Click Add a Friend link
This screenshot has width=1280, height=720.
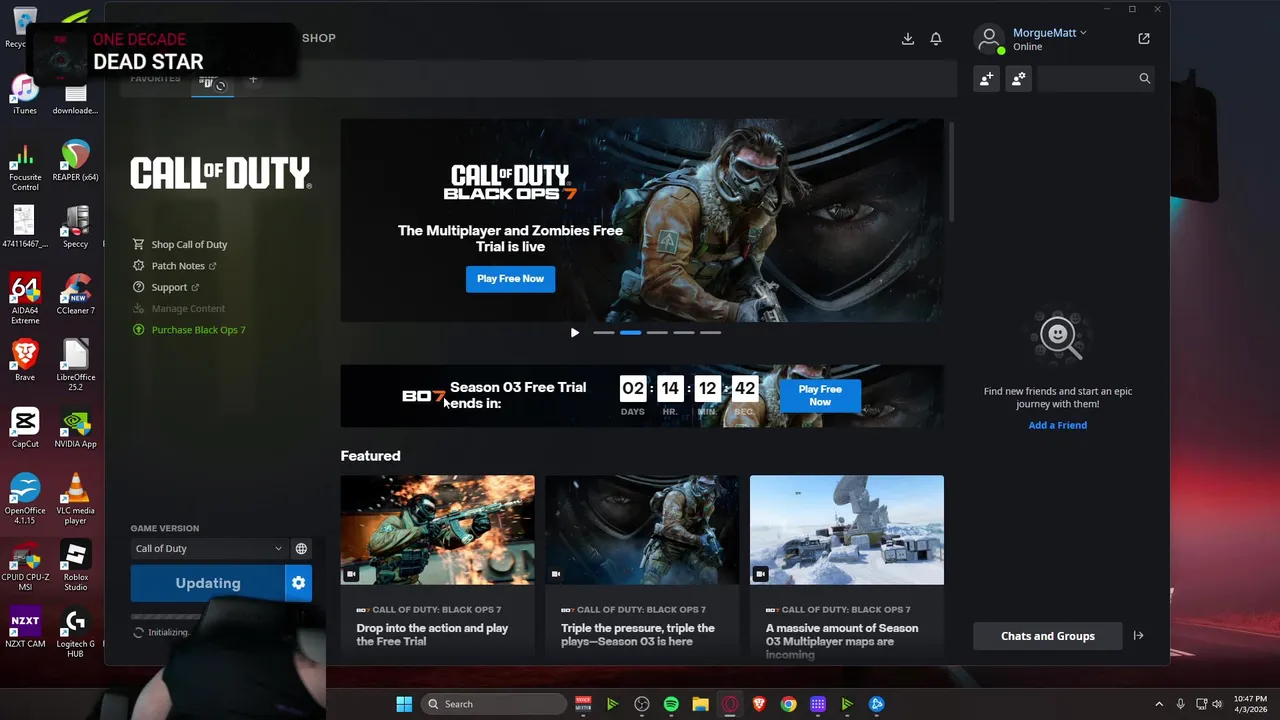[x=1058, y=425]
